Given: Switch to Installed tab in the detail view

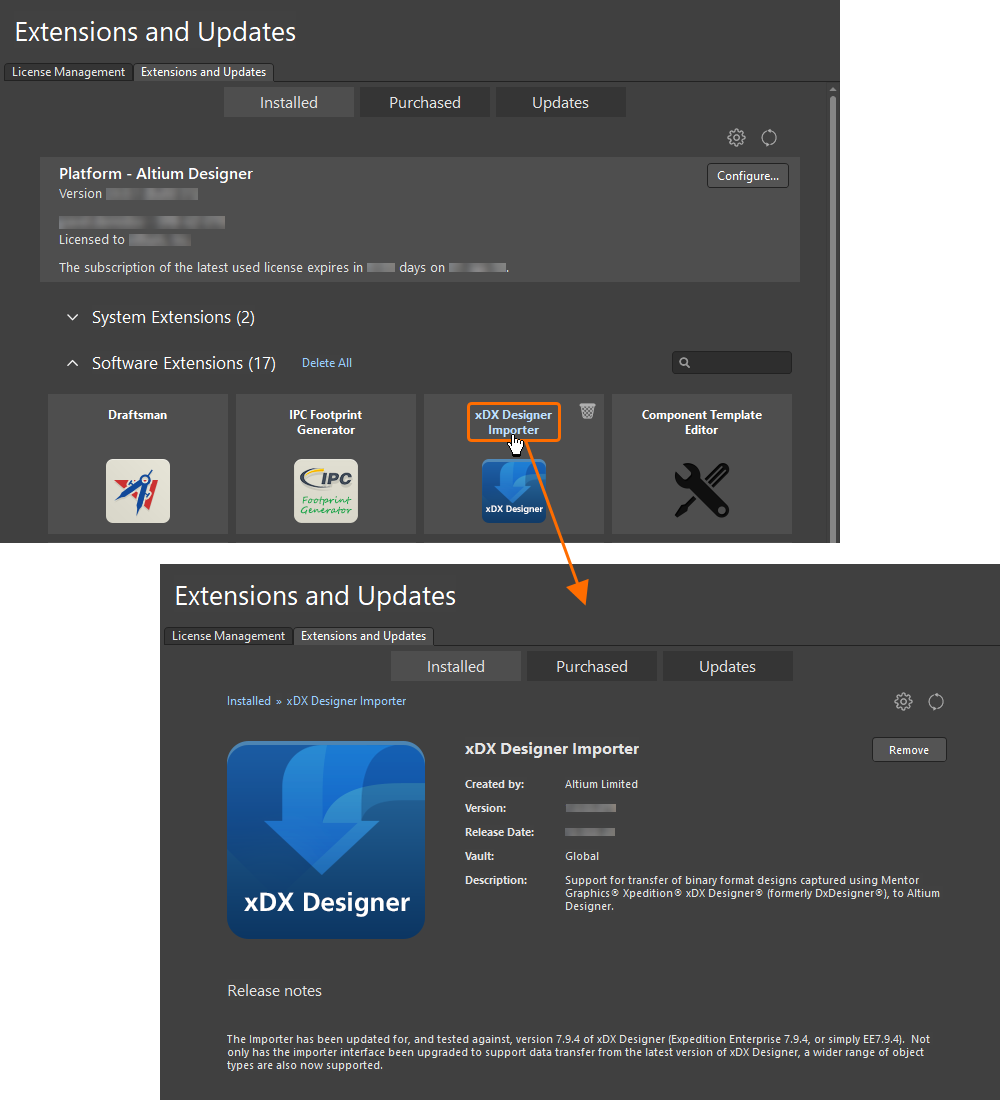Looking at the screenshot, I should point(455,666).
